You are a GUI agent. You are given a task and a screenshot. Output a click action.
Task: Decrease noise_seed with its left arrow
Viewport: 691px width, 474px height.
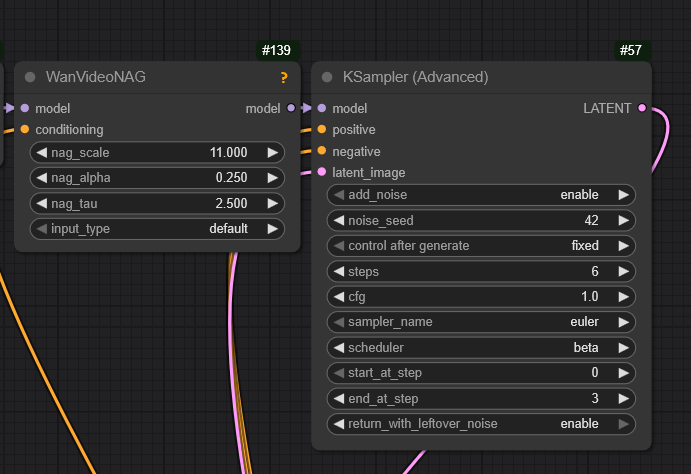point(339,220)
